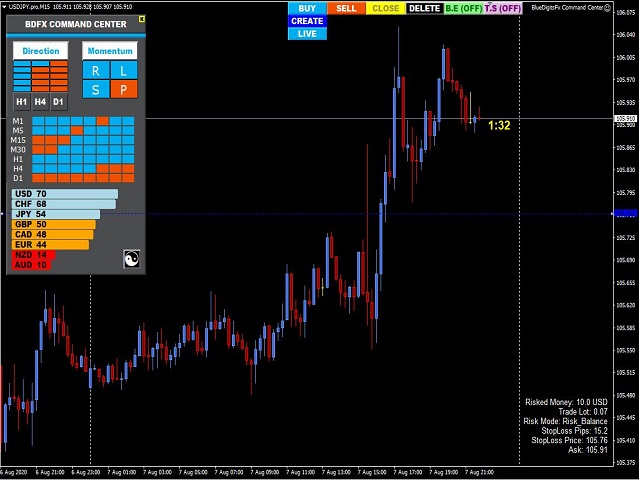The width and height of the screenshot is (640, 480).
Task: Click the Risk Mode: Risk_Balance text
Action: 565,421
